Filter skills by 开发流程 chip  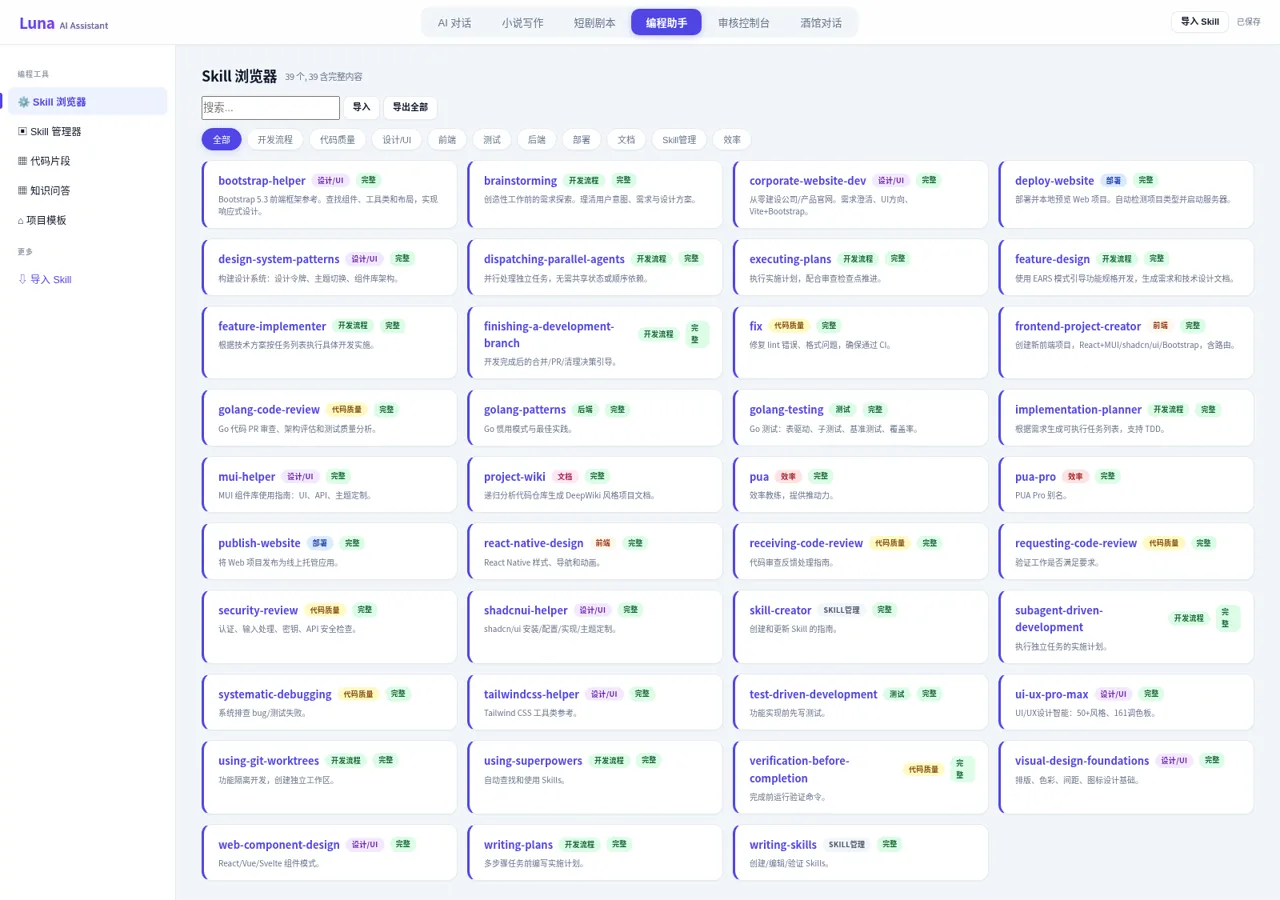[275, 140]
